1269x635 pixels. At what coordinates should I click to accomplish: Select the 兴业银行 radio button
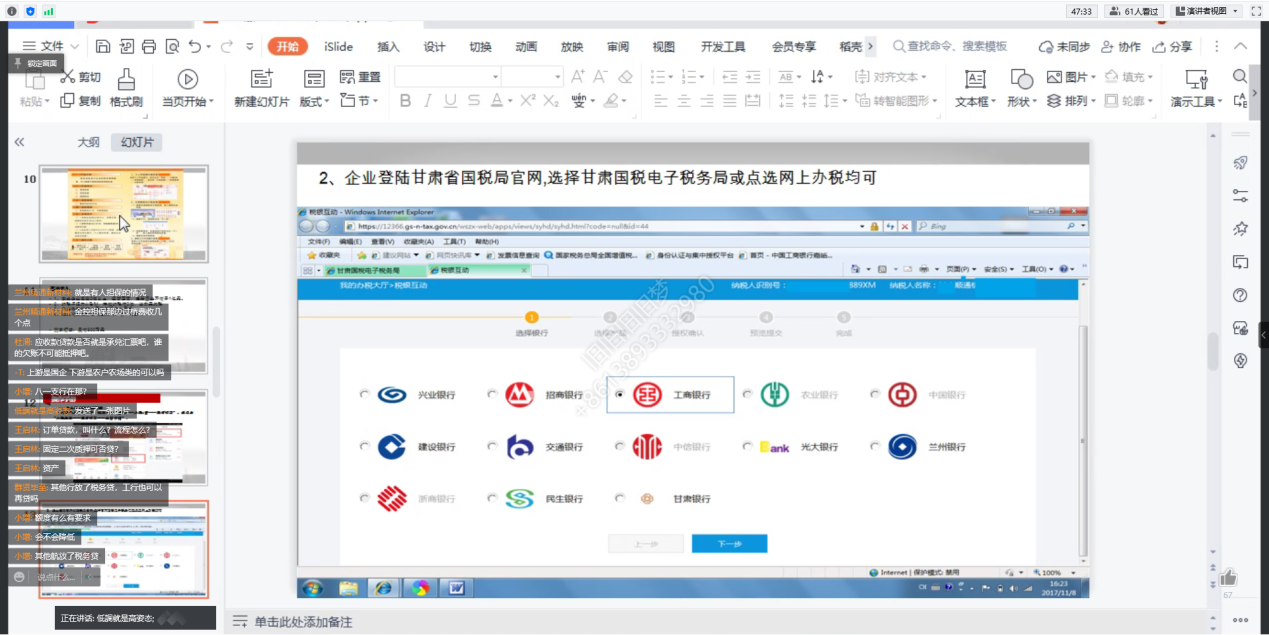pos(363,394)
